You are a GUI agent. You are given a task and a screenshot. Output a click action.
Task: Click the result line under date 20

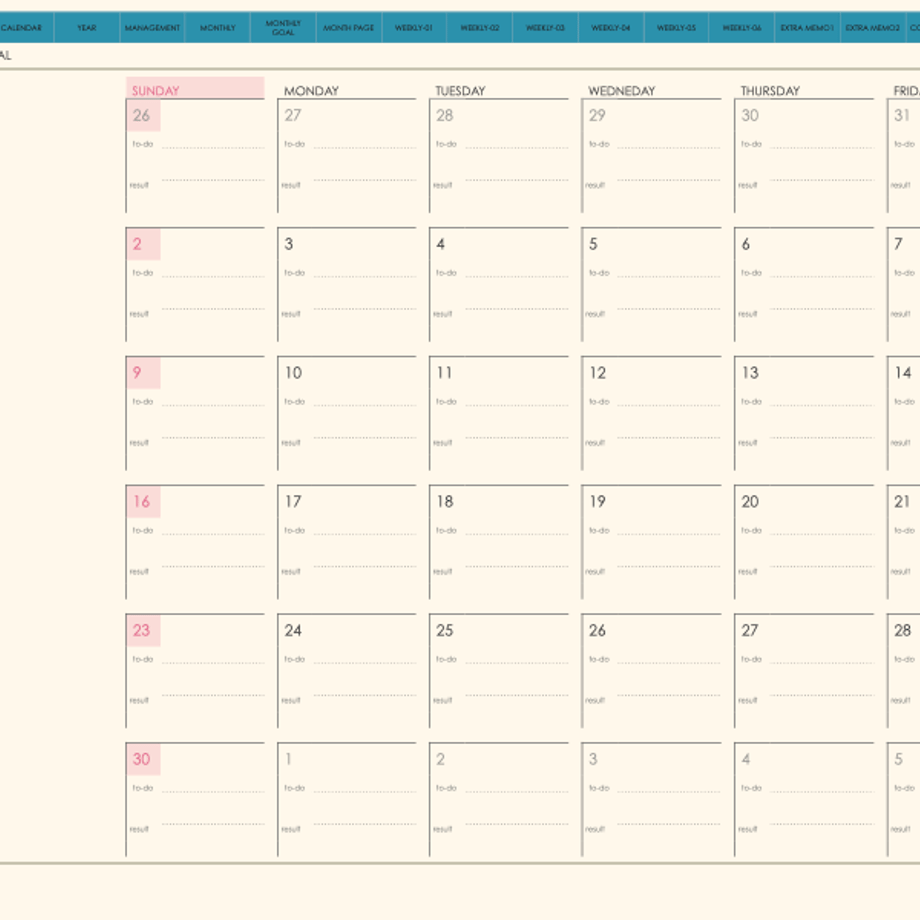[x=821, y=566]
